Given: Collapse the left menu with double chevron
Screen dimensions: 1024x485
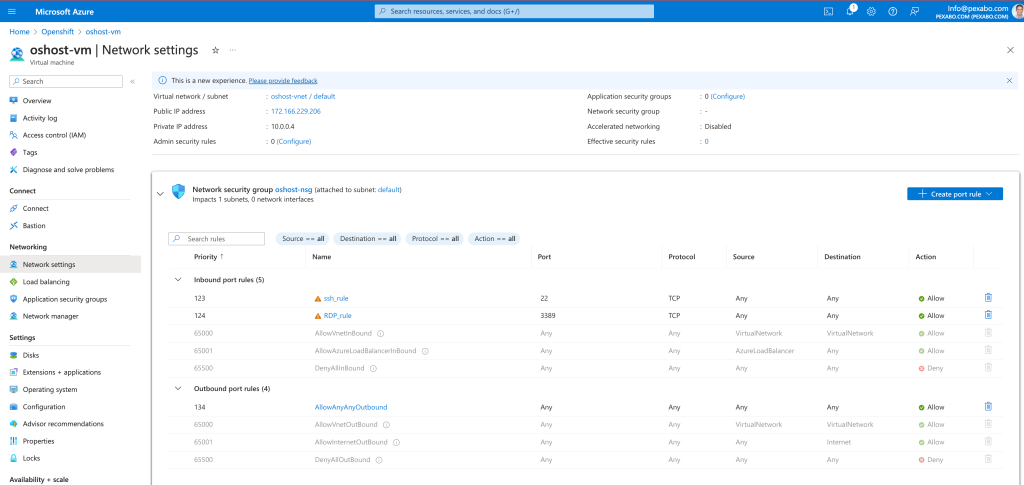Looking at the screenshot, I should pyautogui.click(x=132, y=82).
